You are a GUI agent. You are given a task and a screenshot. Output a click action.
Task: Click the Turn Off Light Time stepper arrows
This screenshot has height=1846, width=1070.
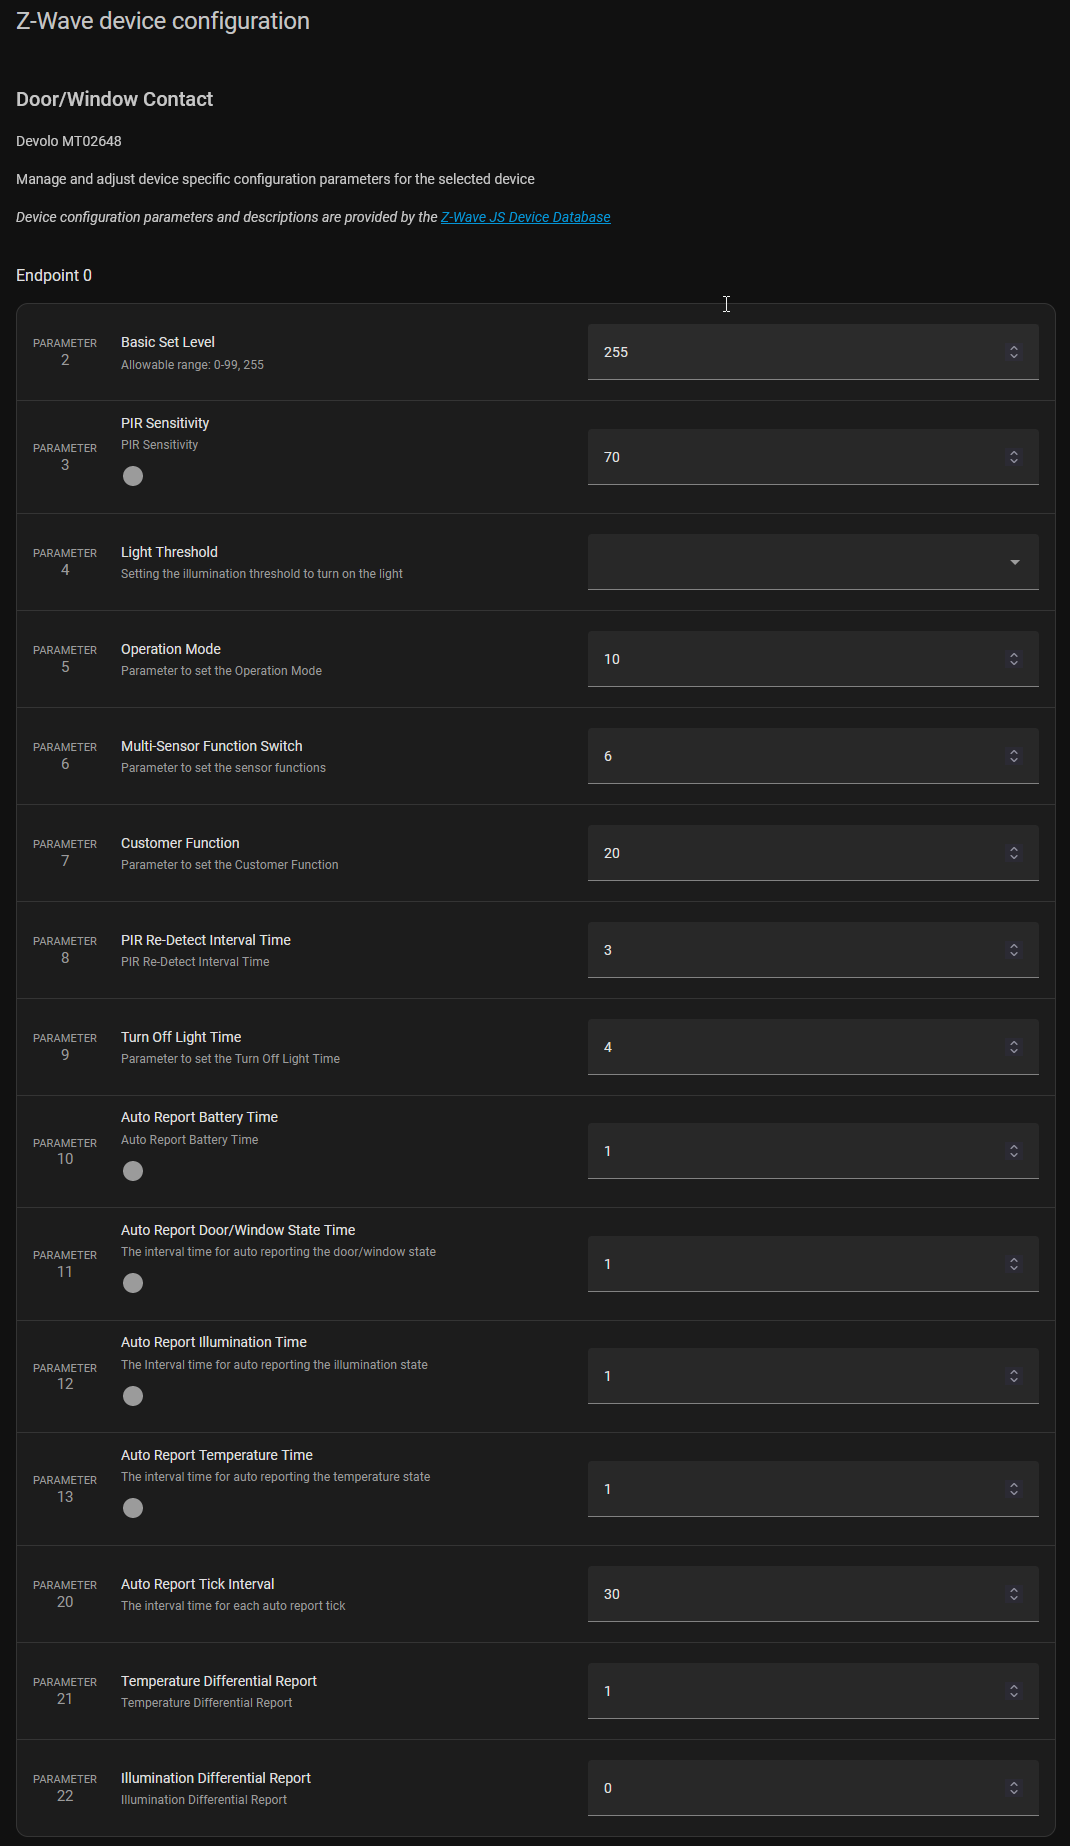[1014, 1047]
